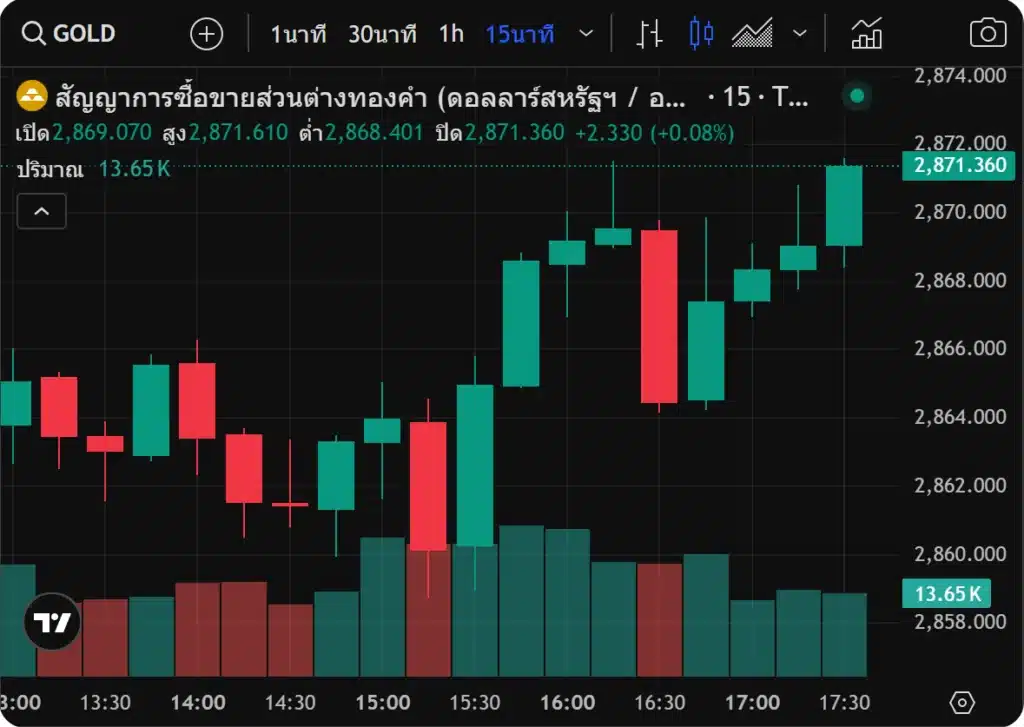Open chart settings hexagon icon at bottom right

(x=962, y=701)
